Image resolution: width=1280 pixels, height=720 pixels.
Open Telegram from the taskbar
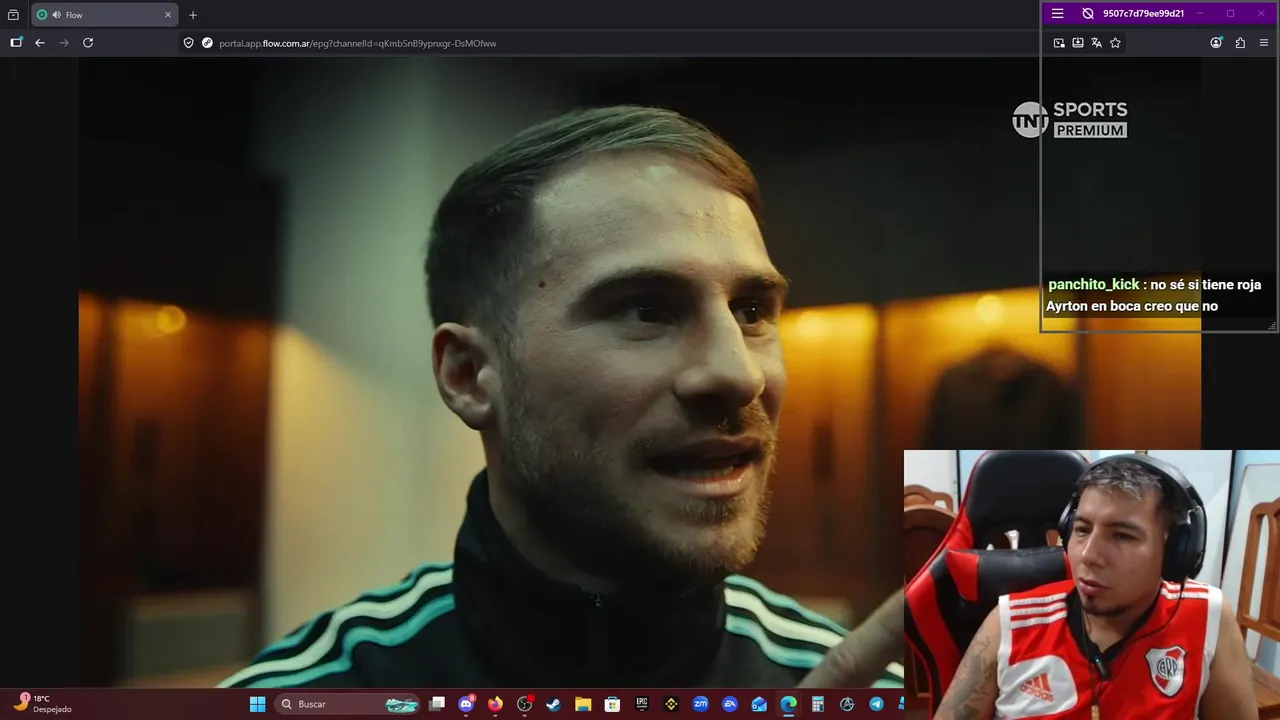coord(877,704)
